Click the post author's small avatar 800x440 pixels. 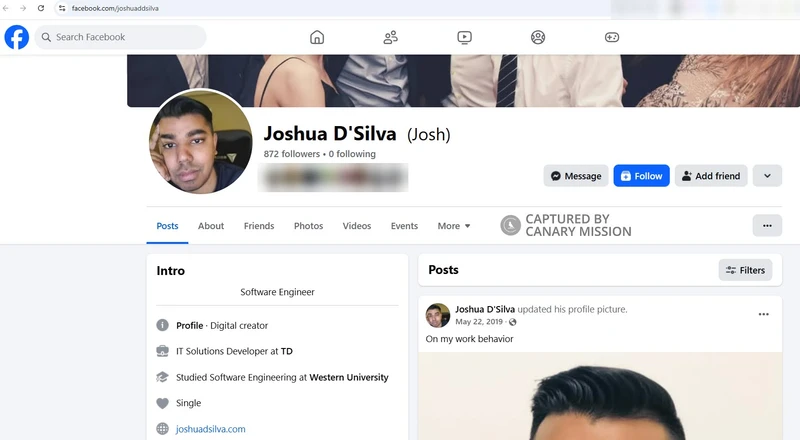438,315
